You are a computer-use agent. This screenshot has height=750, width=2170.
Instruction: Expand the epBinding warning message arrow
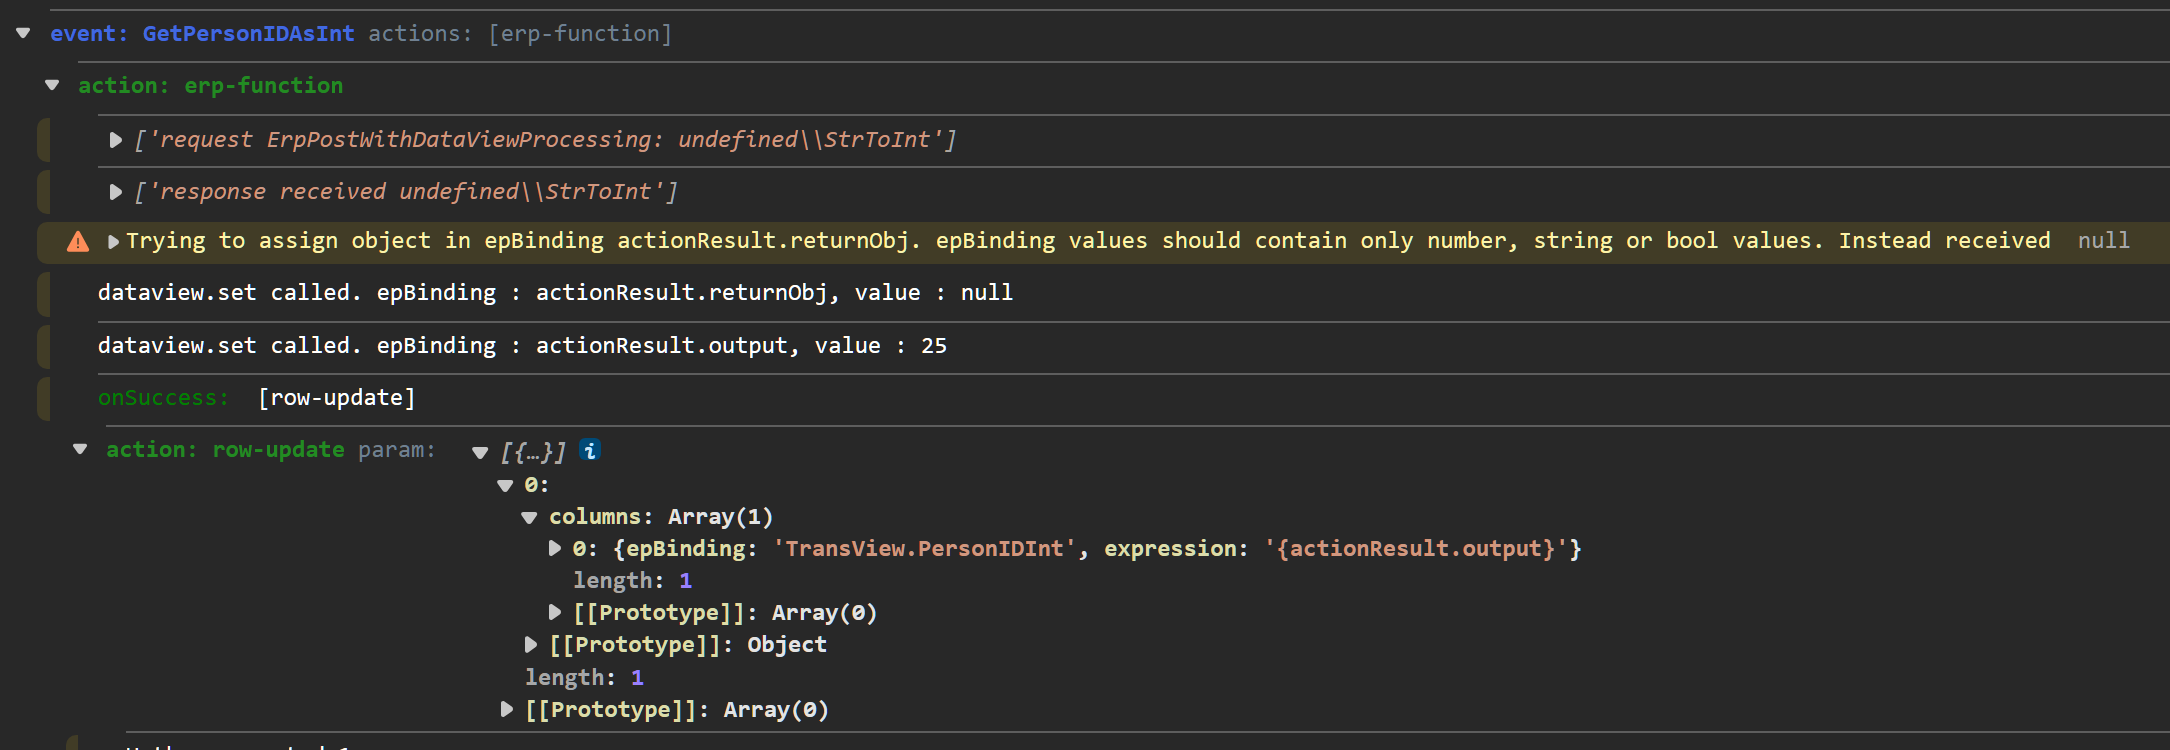(113, 242)
